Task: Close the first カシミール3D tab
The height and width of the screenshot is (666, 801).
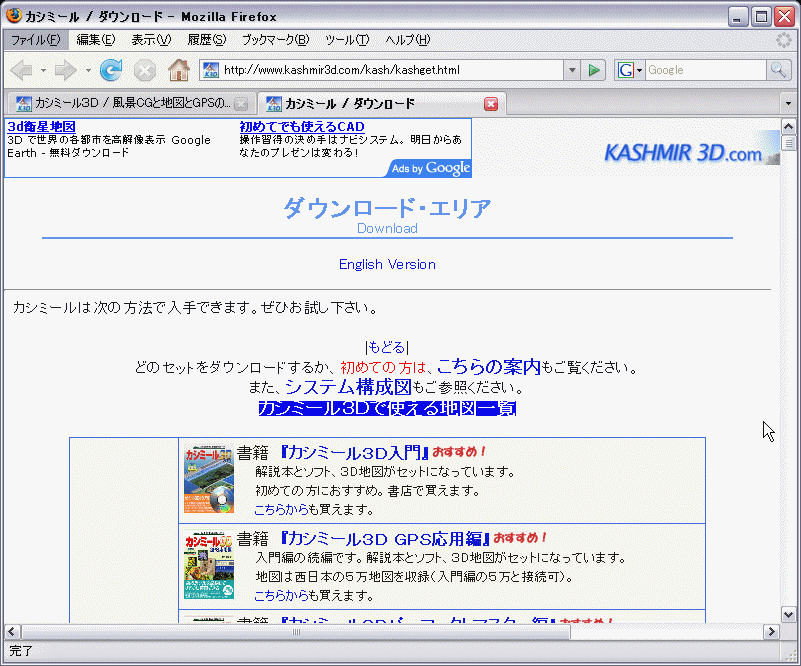Action: click(x=241, y=104)
